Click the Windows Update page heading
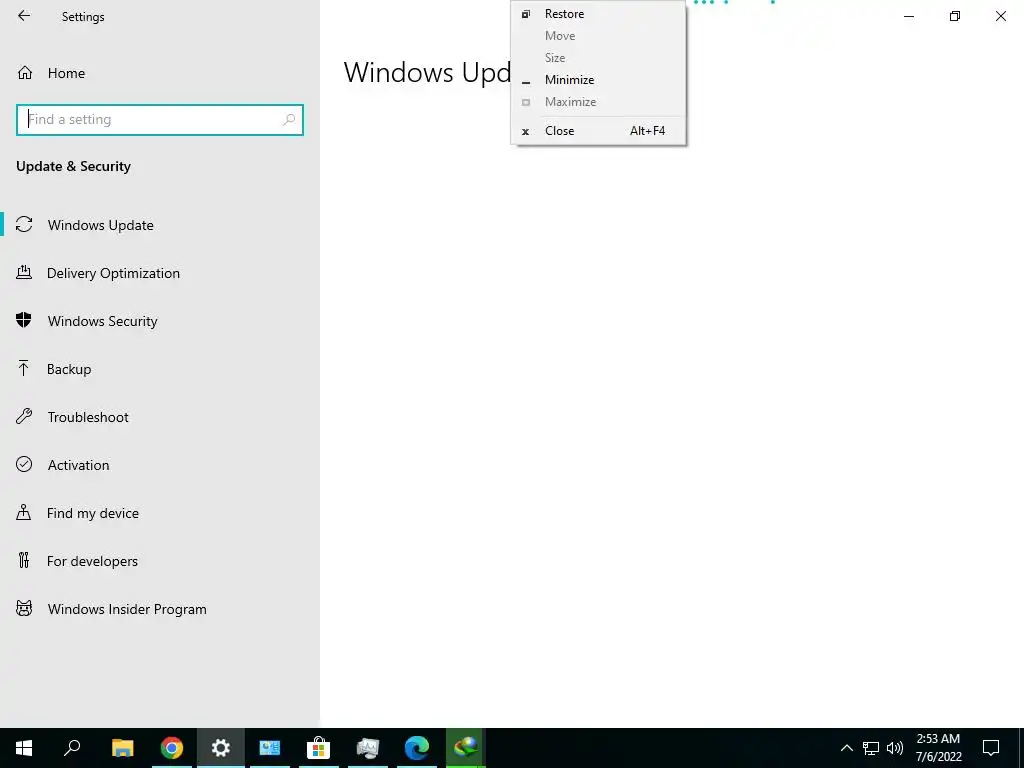Viewport: 1024px width, 768px height. pyautogui.click(x=427, y=72)
